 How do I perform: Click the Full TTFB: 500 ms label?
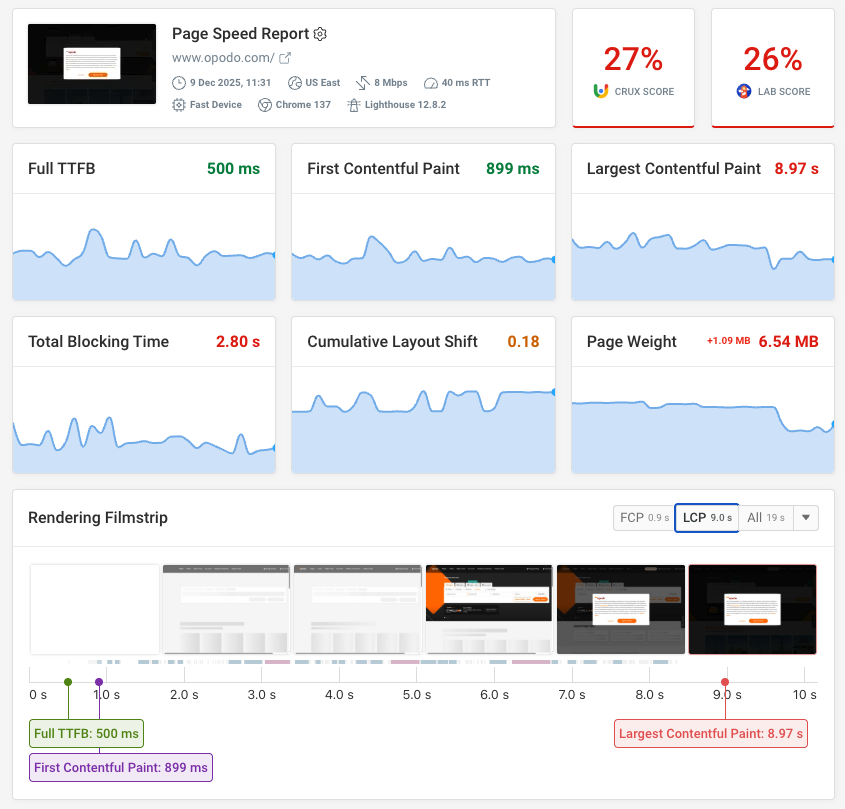pos(86,733)
